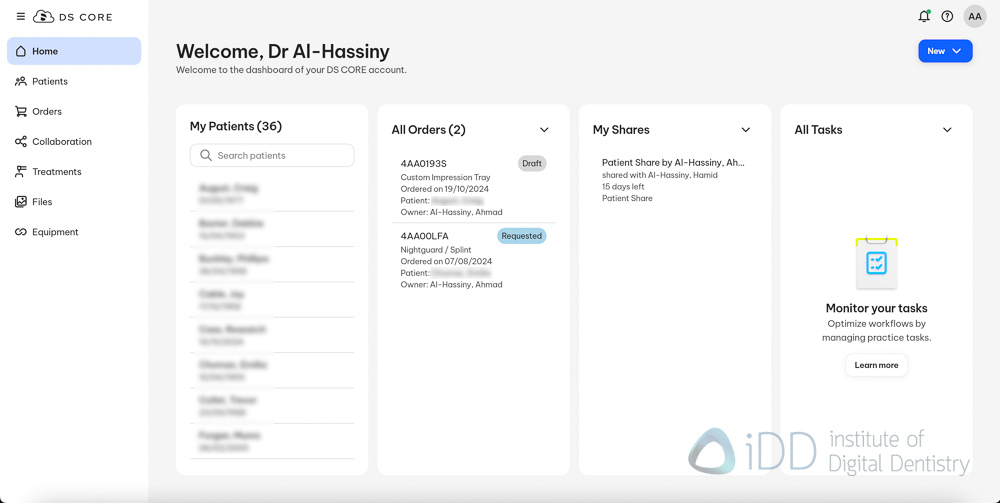
Task: Click the Patients sidebar icon
Action: click(21, 81)
